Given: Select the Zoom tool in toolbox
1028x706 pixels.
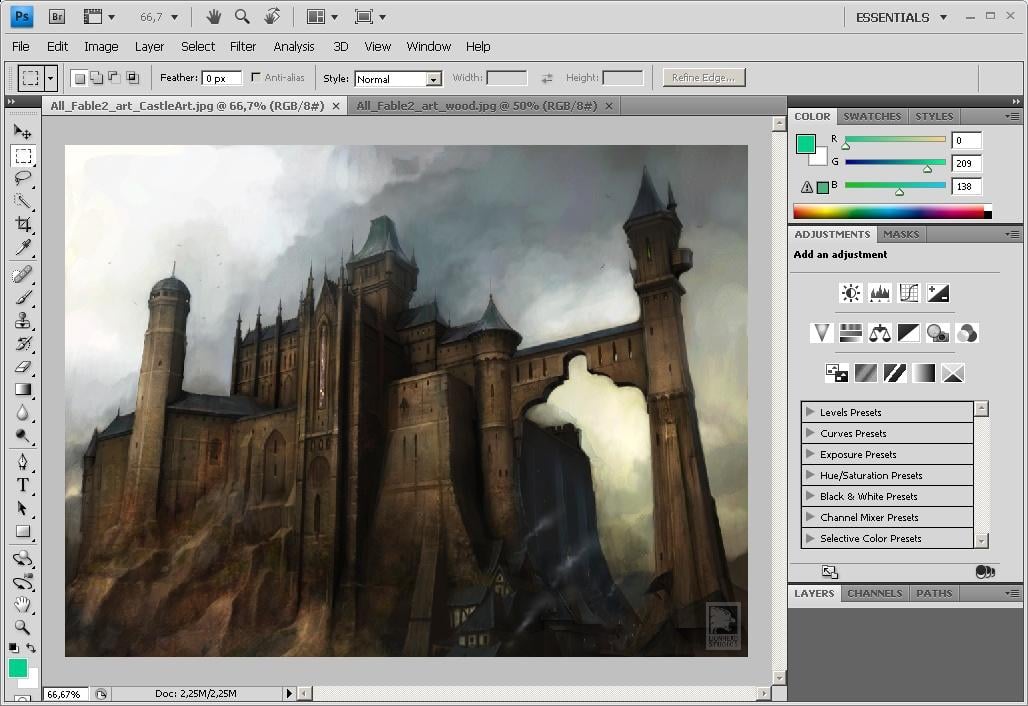Looking at the screenshot, I should click(x=22, y=628).
